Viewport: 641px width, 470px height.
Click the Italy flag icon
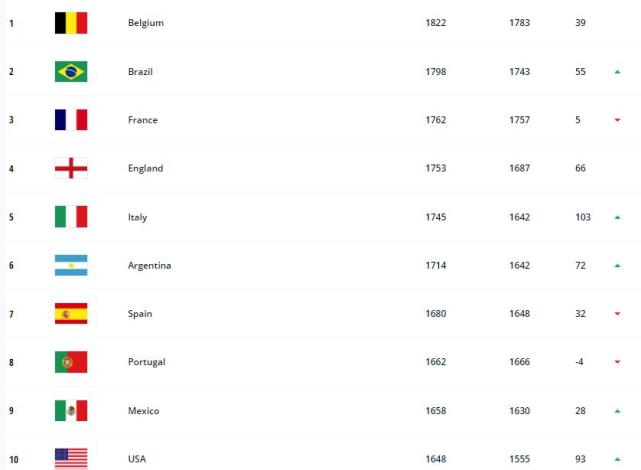[71, 217]
